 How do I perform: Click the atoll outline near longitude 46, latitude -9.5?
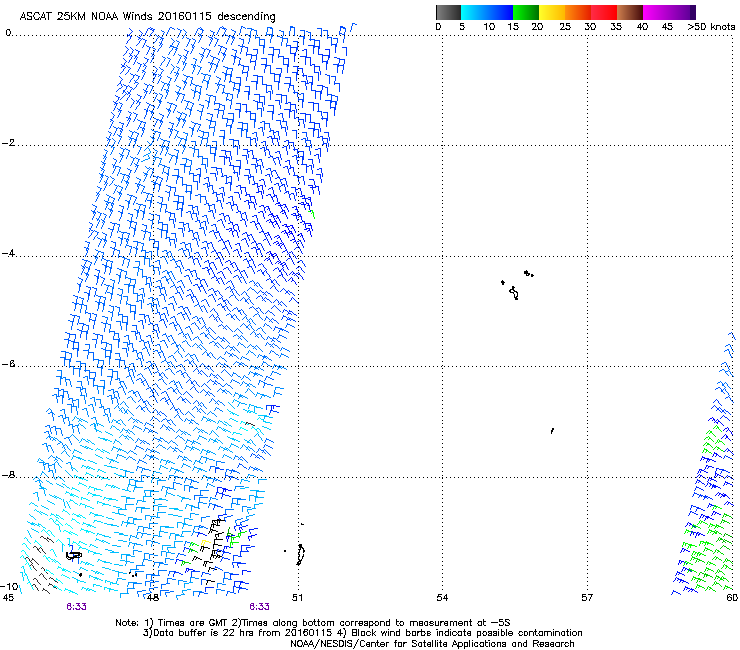coord(74,556)
